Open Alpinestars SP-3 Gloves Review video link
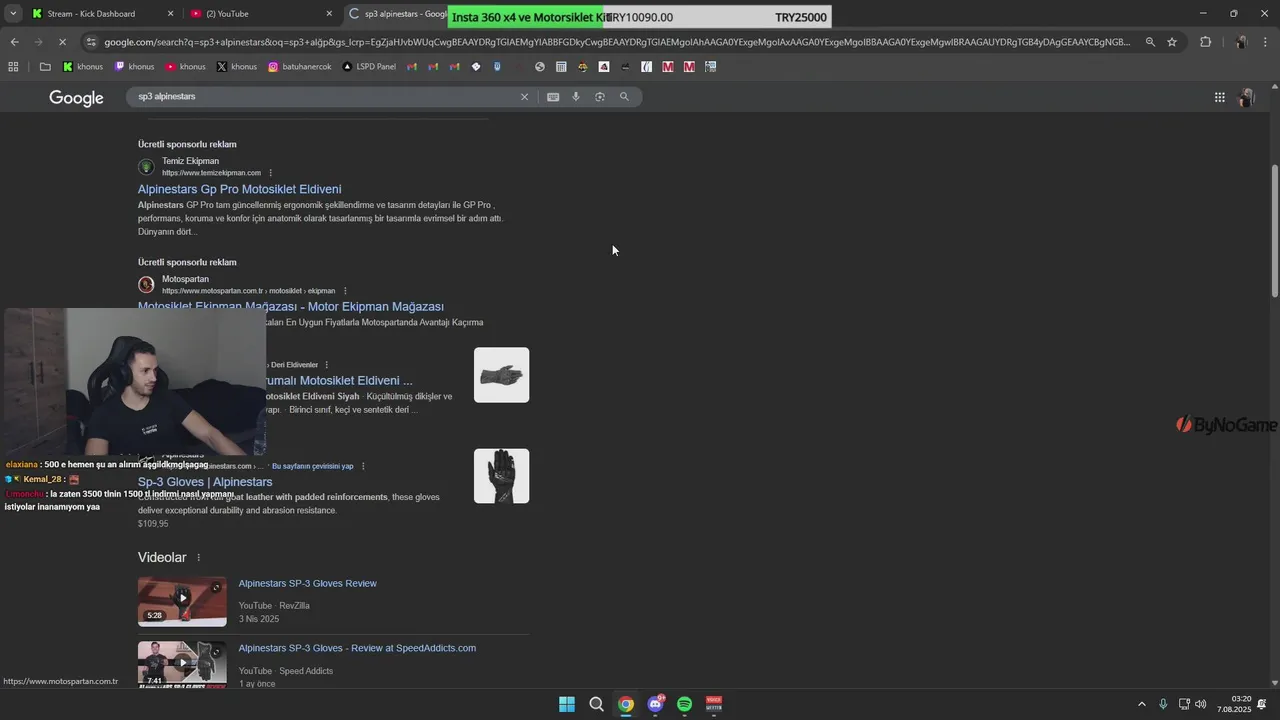 [307, 584]
